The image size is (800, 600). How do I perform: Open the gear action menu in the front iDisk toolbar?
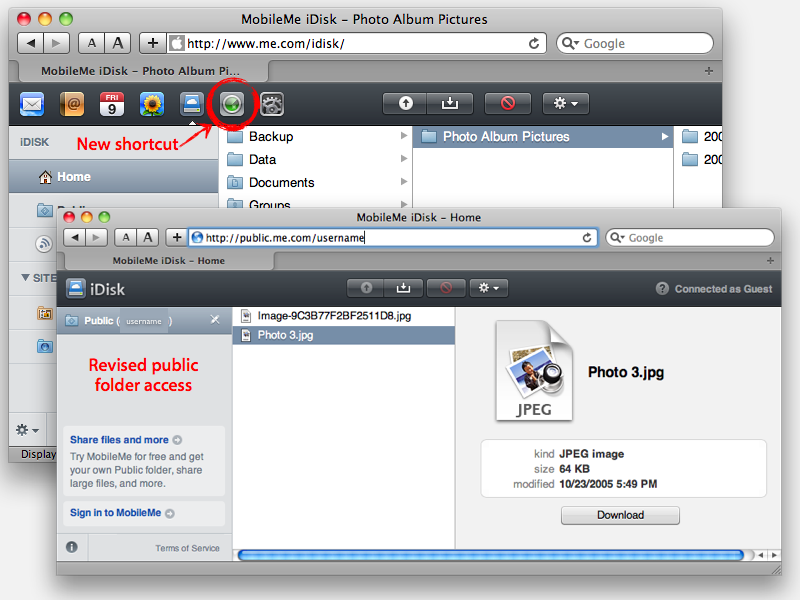488,288
